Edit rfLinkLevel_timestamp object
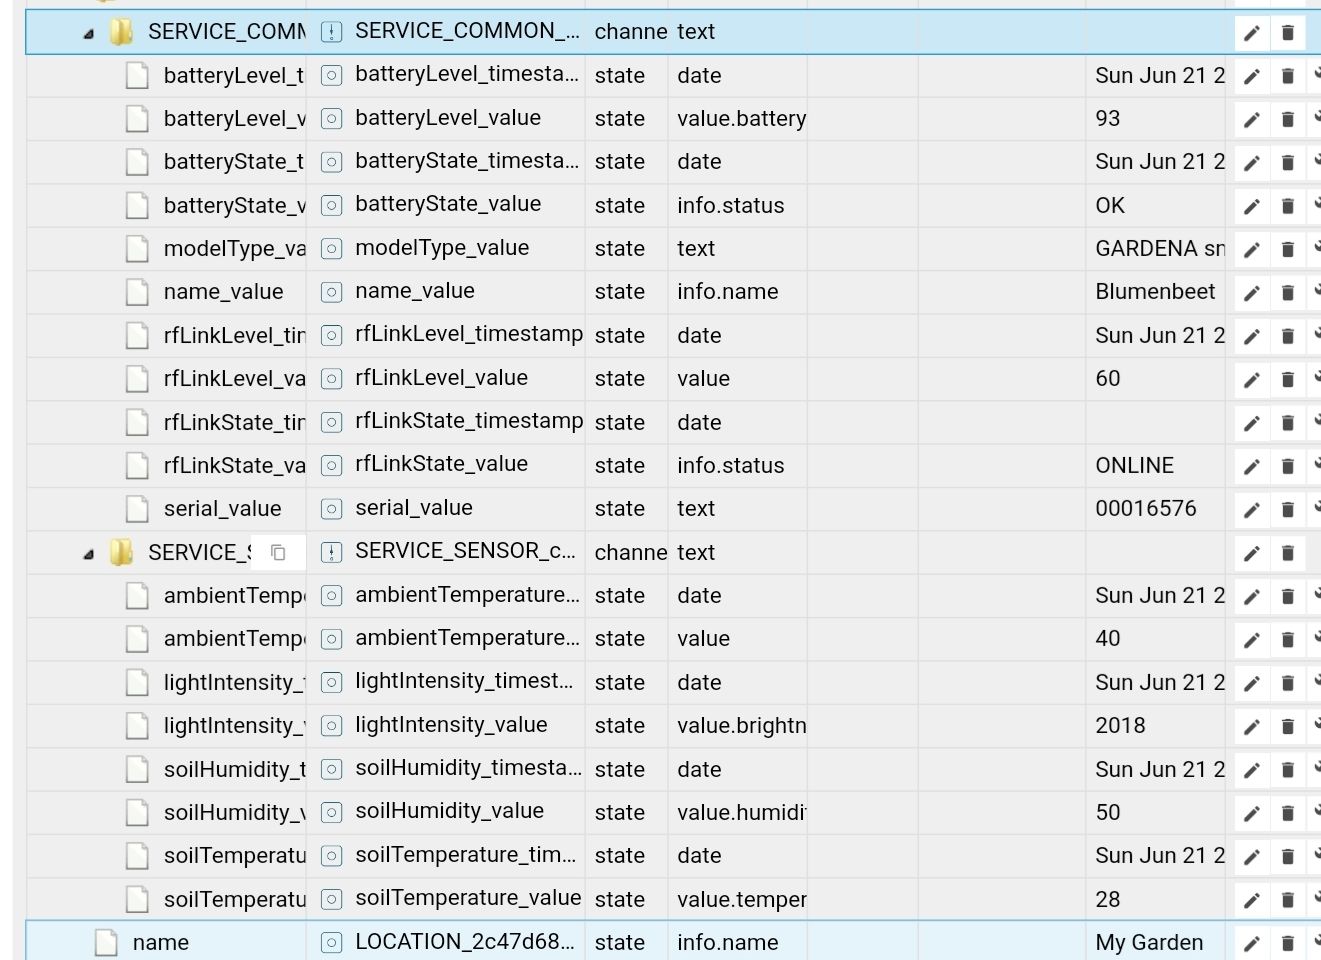The width and height of the screenshot is (1321, 960). point(1252,336)
